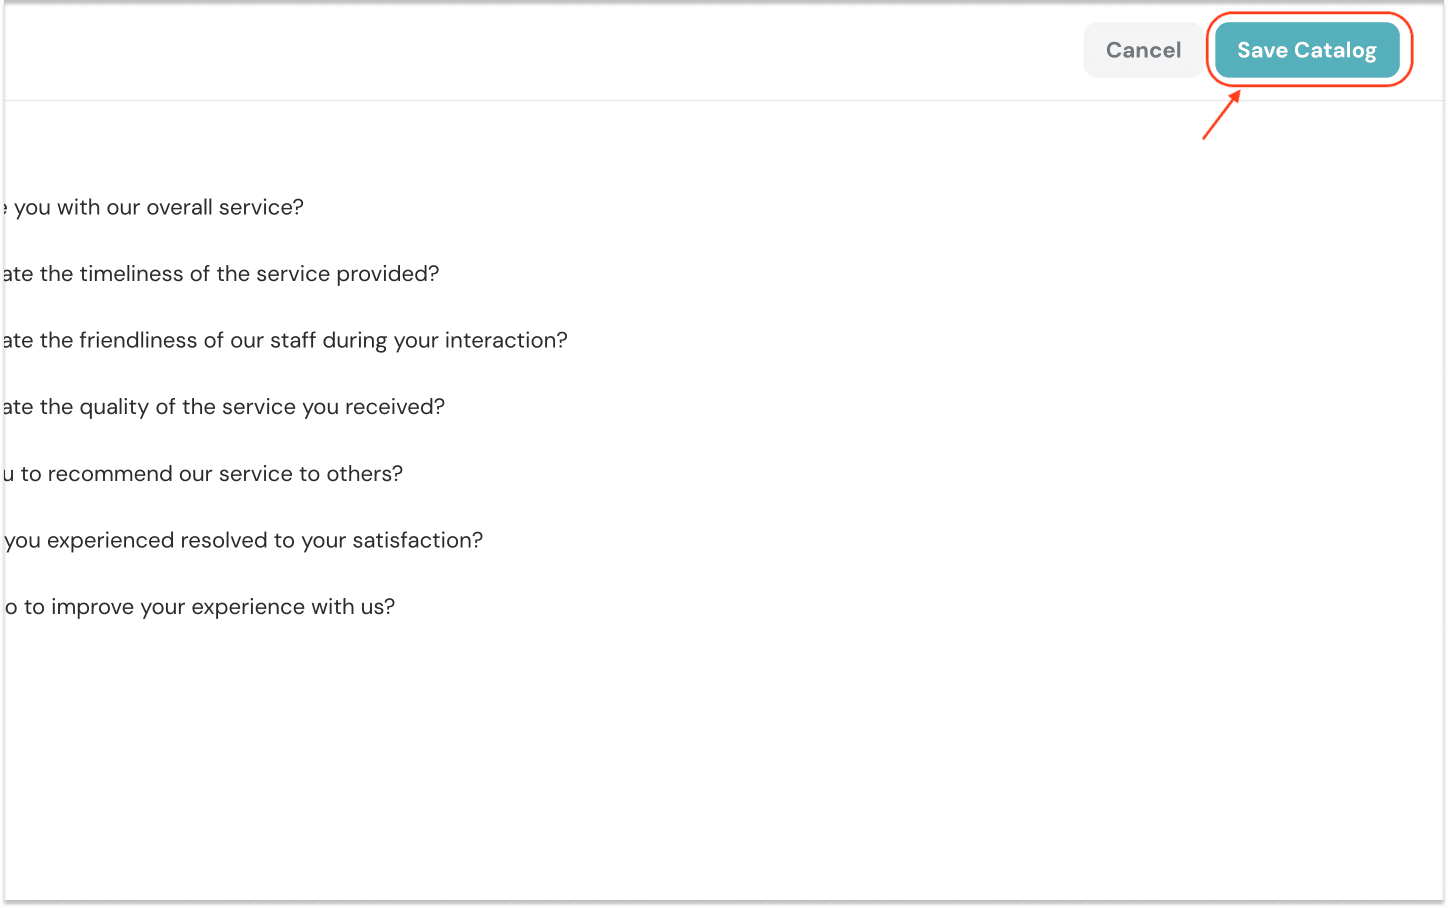The image size is (1448, 908).
Task: Click the Cancel button
Action: (1143, 50)
